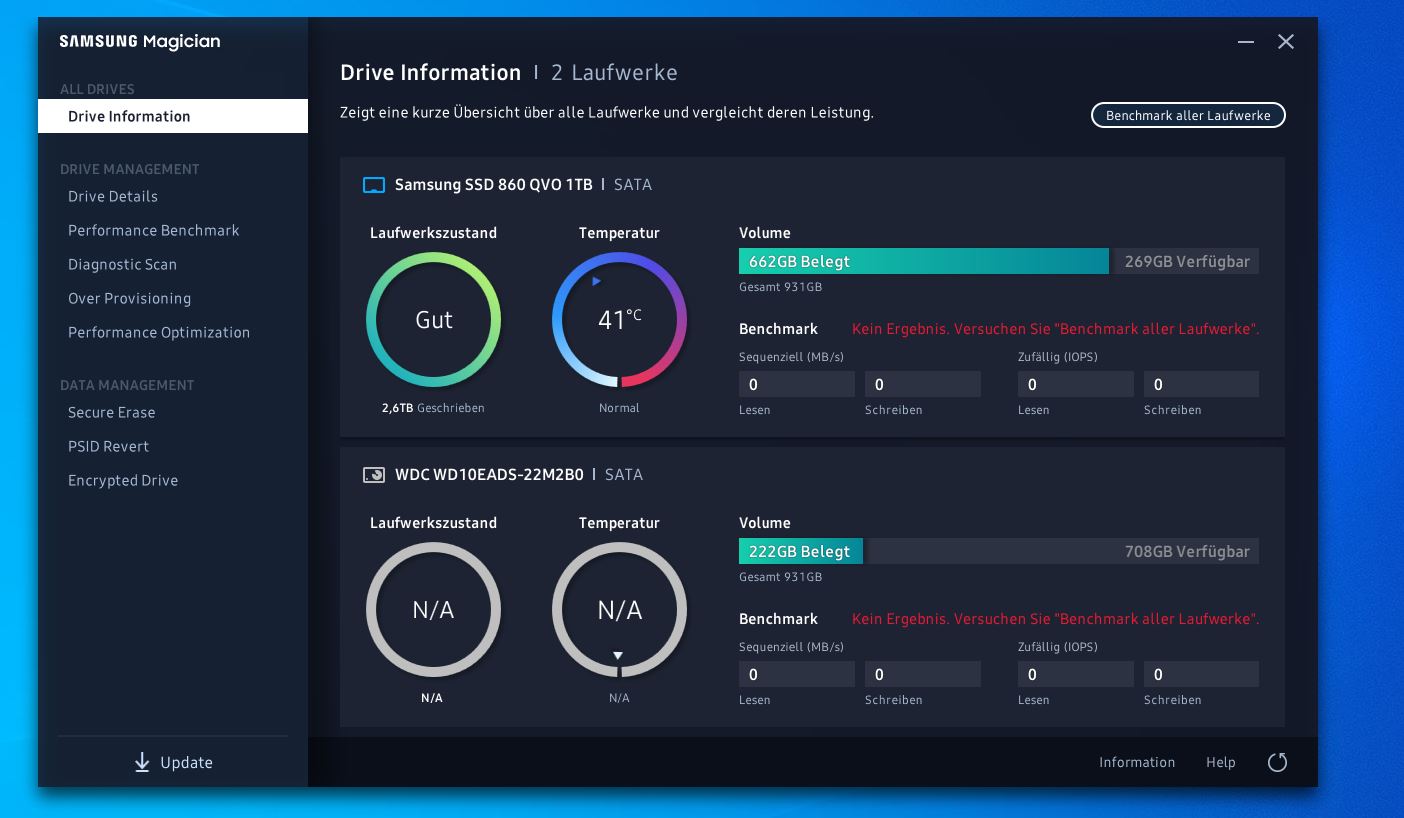Click WDC sequential Lesen value field

[x=797, y=674]
